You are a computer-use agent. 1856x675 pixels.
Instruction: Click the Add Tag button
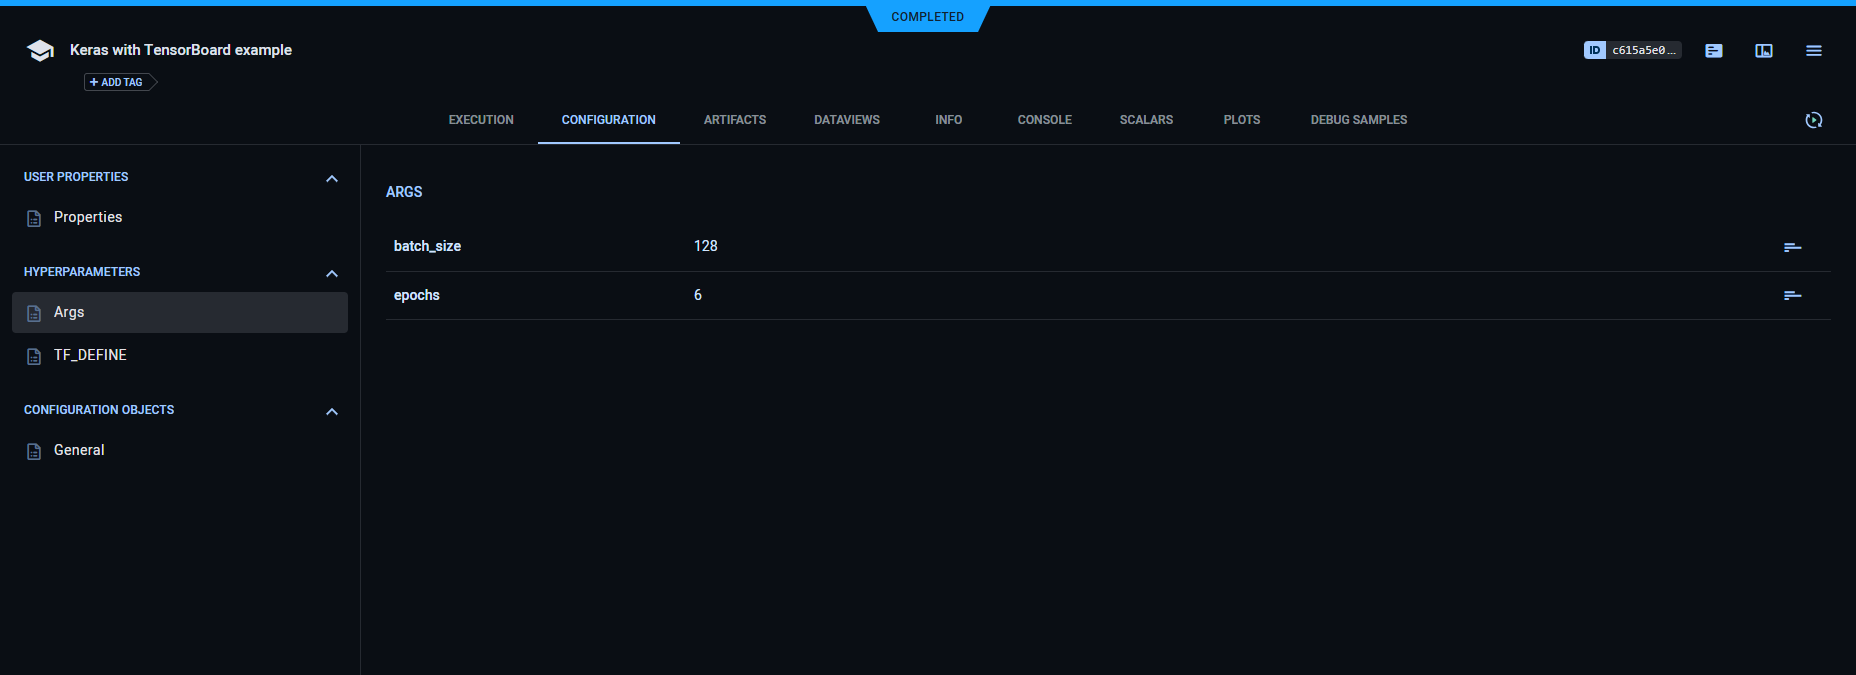tap(118, 82)
